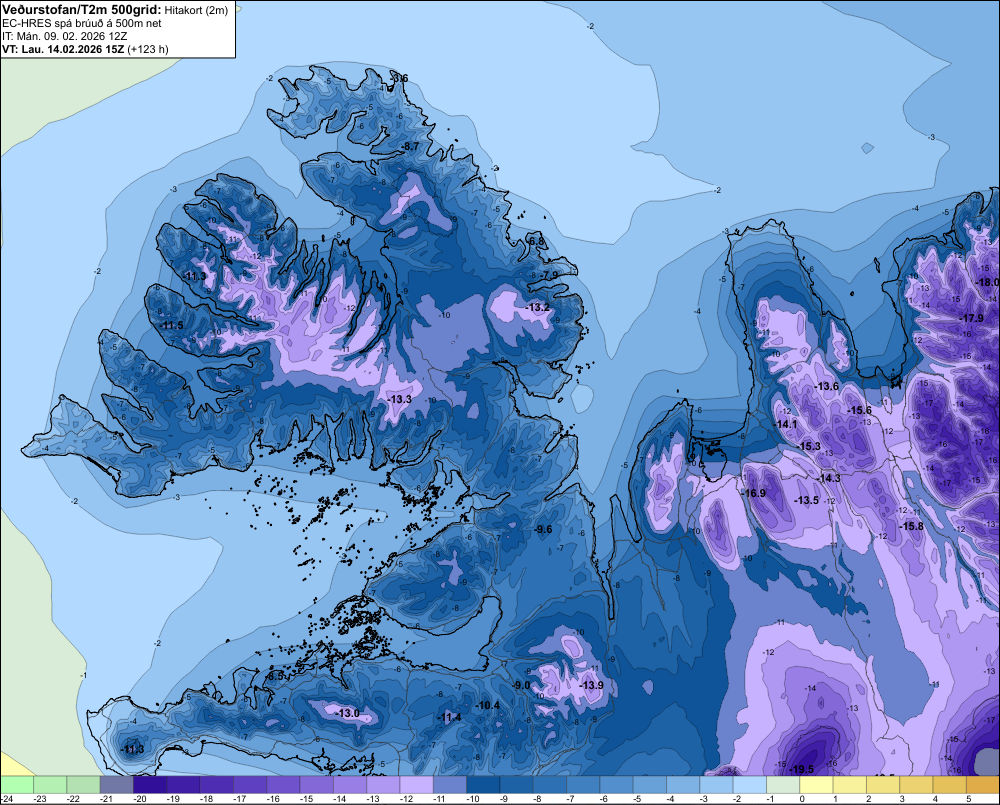Screen dimensions: 1000x805
Task: Click the -13.0 temperature value on map
Action: tap(348, 713)
